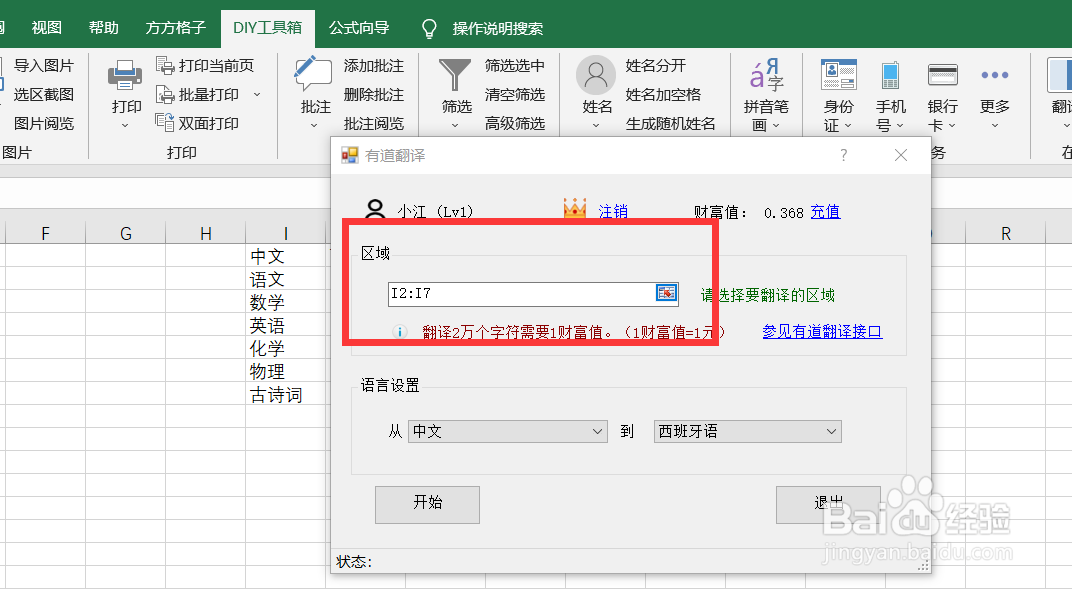Click the ID Card (身份证) icon

(x=838, y=74)
